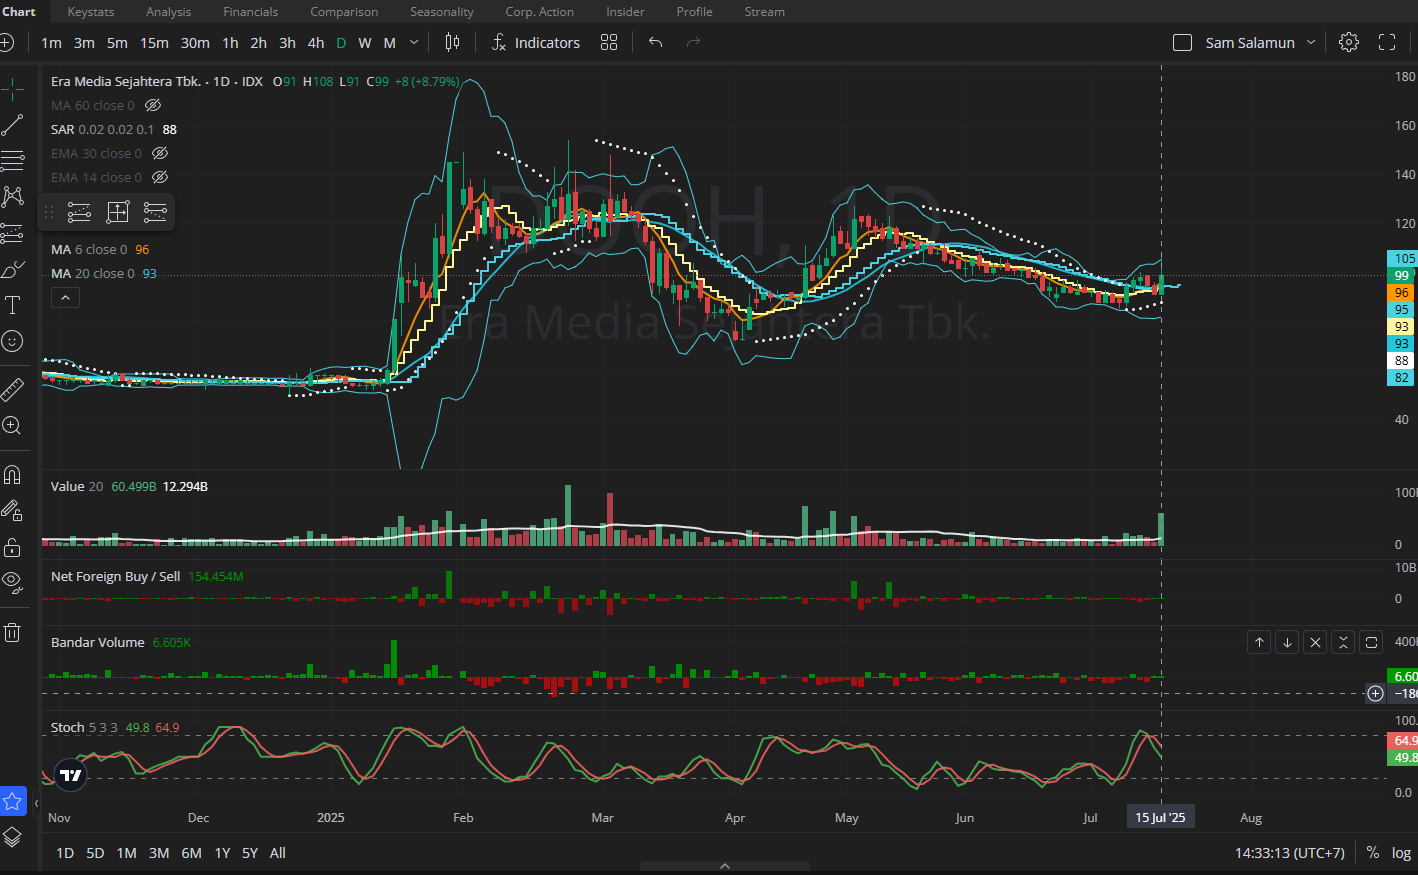Click the 15 Jul '25 date marker

tap(1160, 817)
